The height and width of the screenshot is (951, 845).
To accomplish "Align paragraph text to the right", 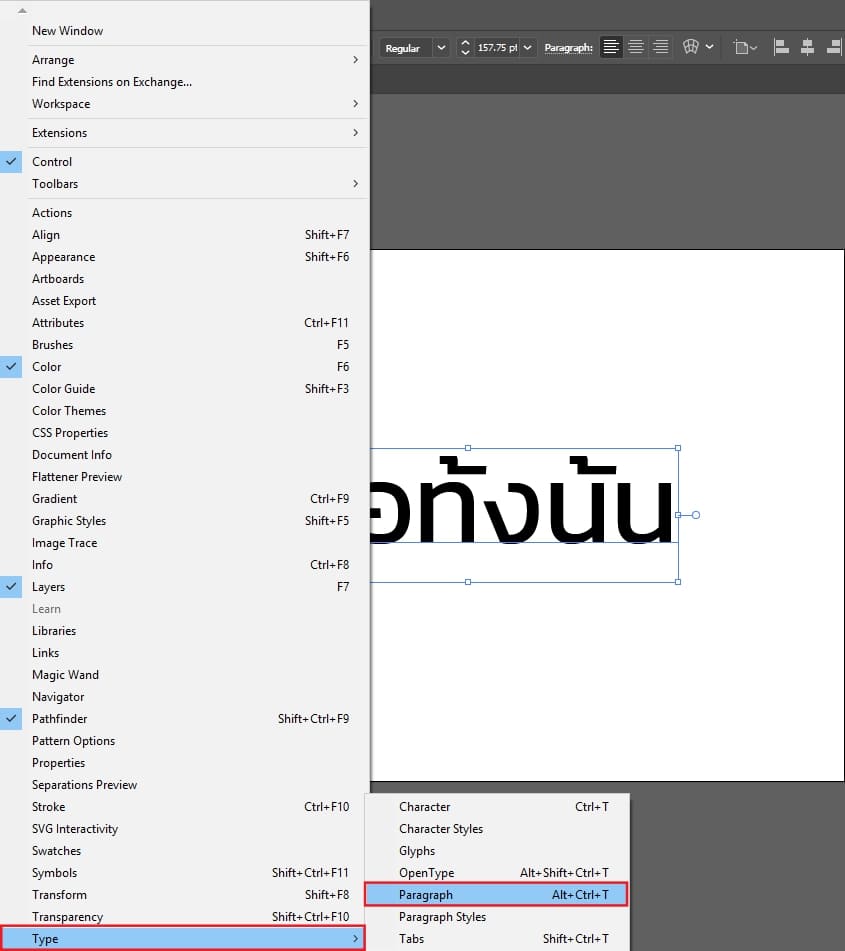I will coord(661,47).
